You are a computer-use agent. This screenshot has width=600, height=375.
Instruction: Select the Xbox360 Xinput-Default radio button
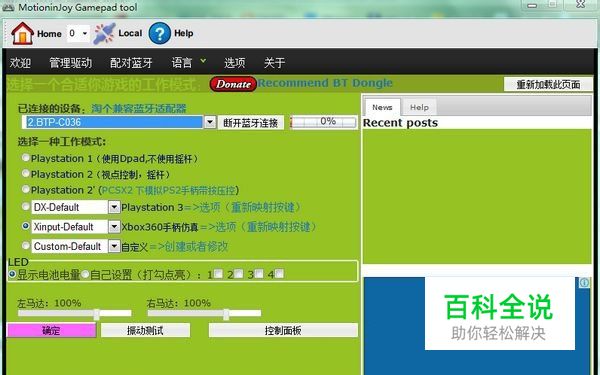[x=26, y=226]
